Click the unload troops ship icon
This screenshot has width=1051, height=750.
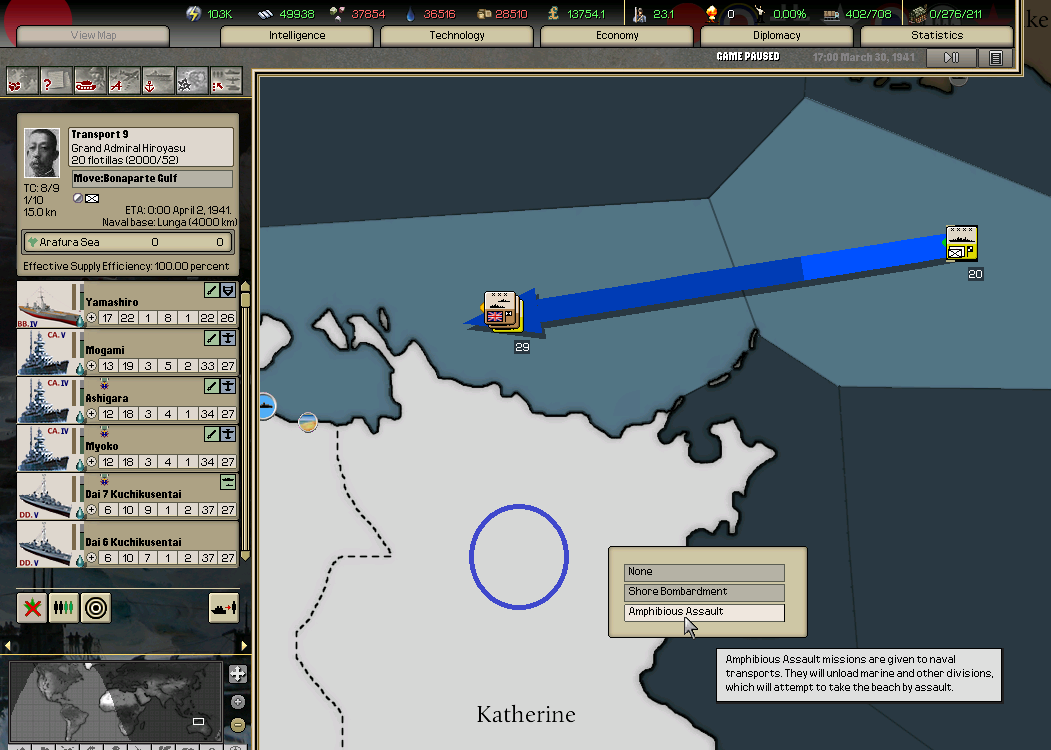pos(223,607)
